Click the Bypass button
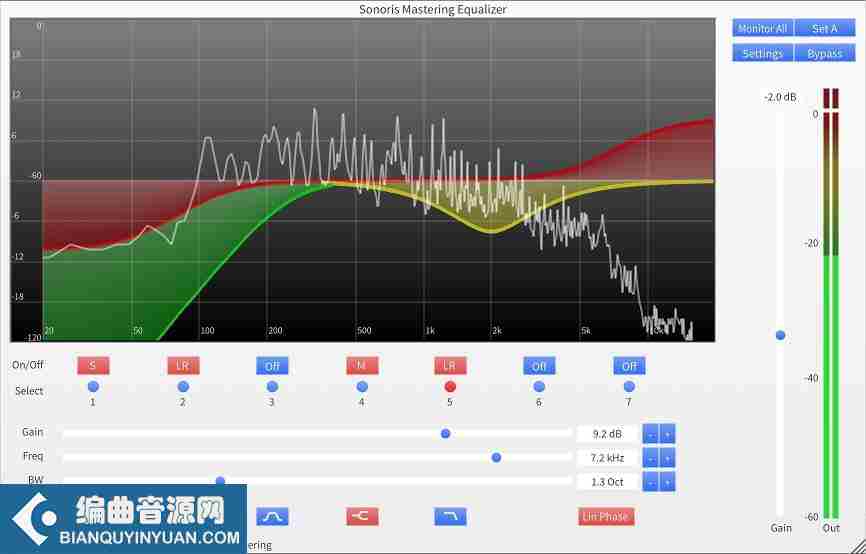866x554 pixels. 825,53
